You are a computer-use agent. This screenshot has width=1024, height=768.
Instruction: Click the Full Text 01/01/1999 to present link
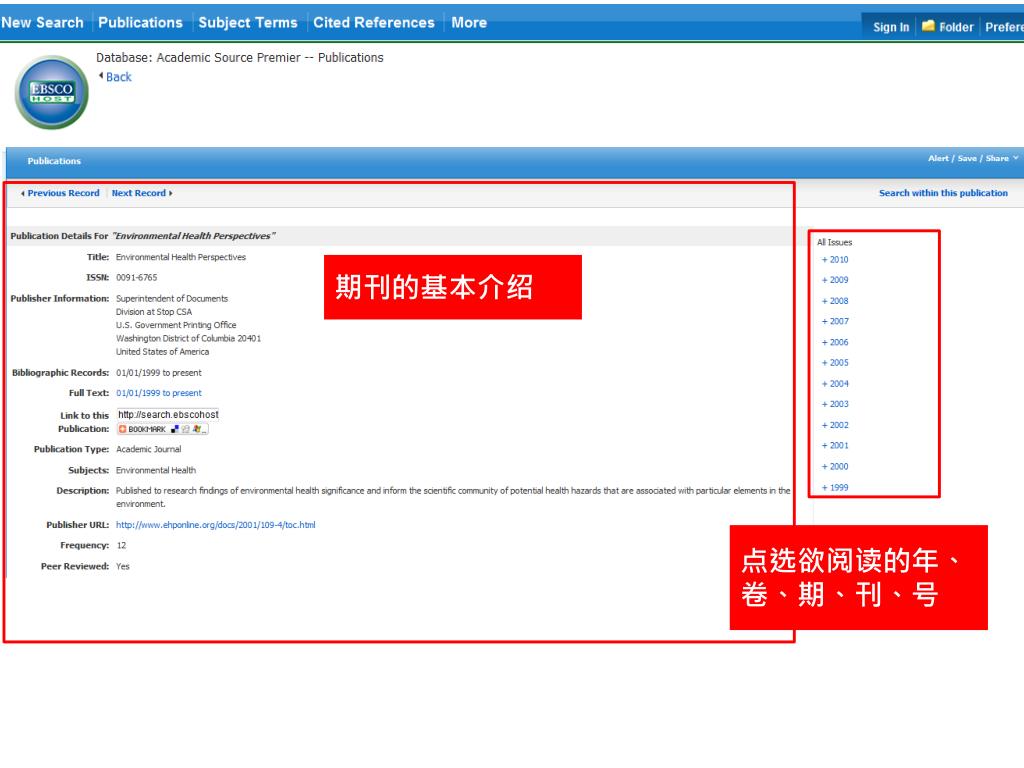159,392
